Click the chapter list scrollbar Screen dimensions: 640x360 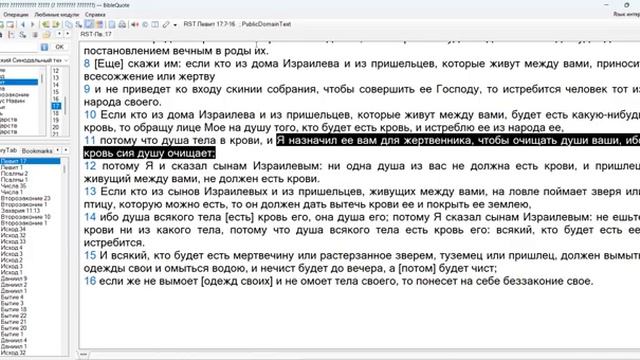pyautogui.click(x=65, y=105)
